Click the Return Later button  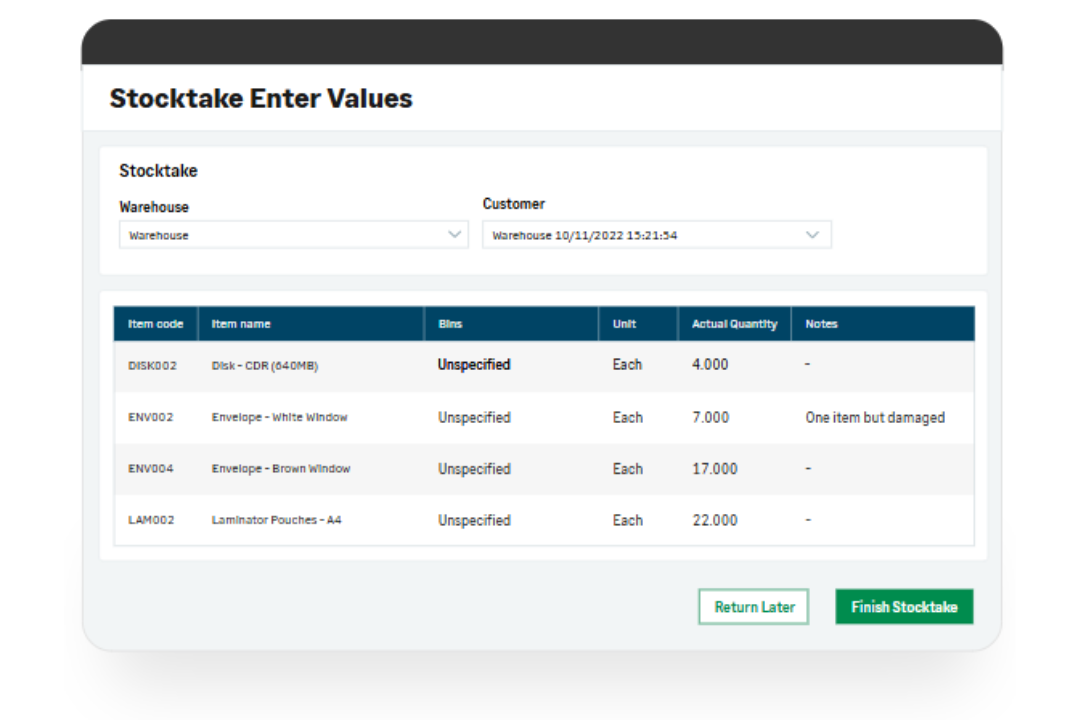(x=754, y=607)
